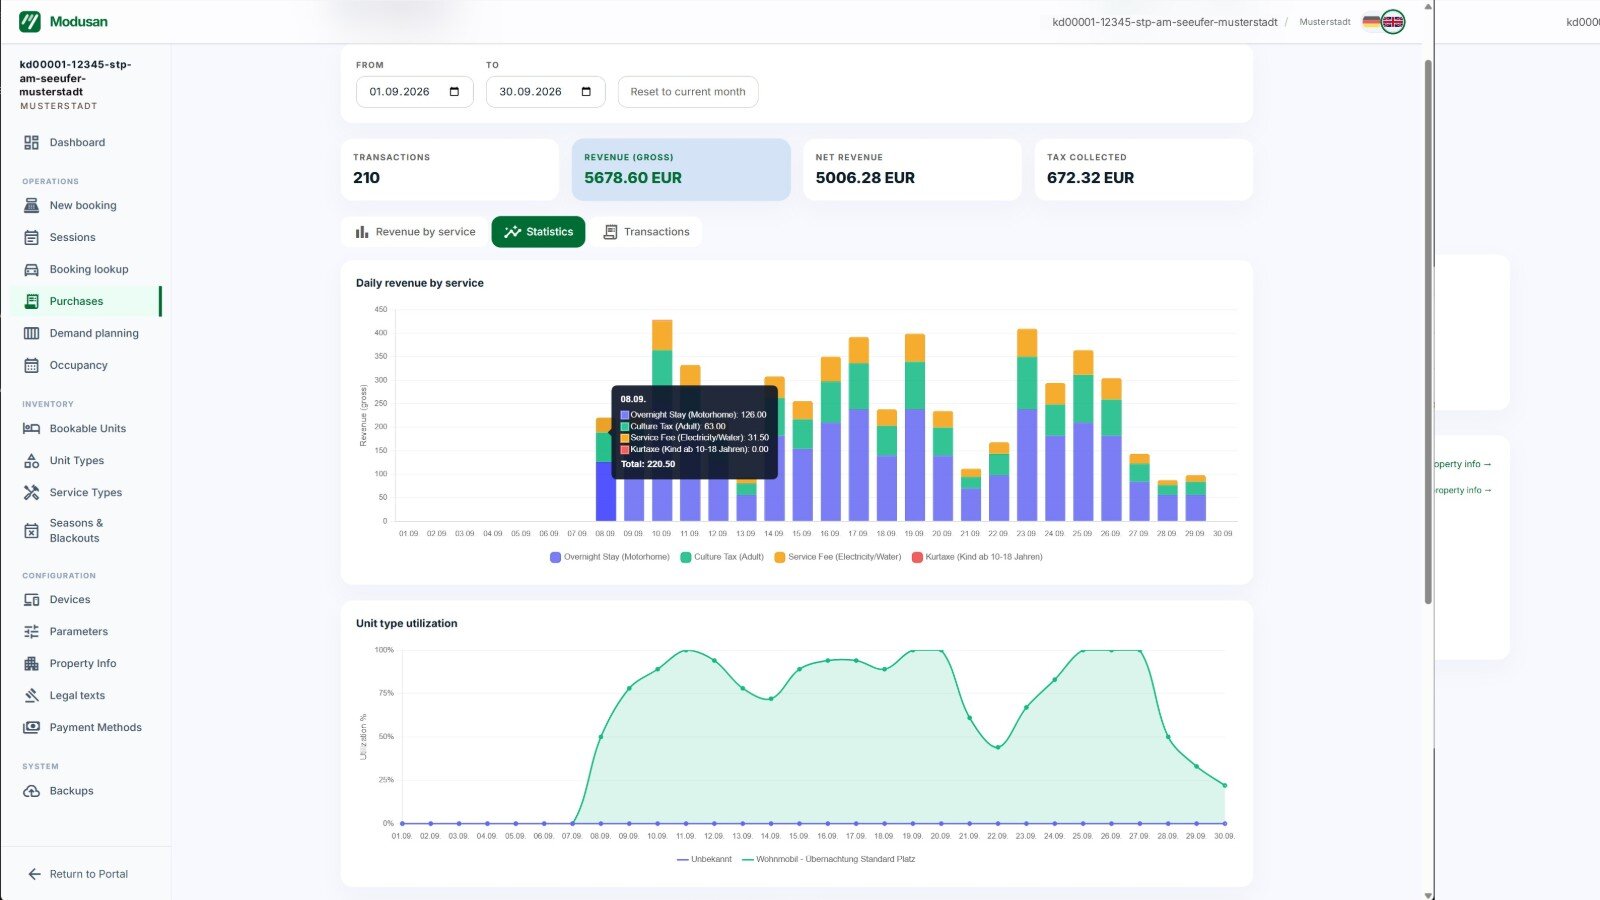Click the kd00001-12345-stp-am-seeufer-musterstadt breadcrumb

point(1165,22)
